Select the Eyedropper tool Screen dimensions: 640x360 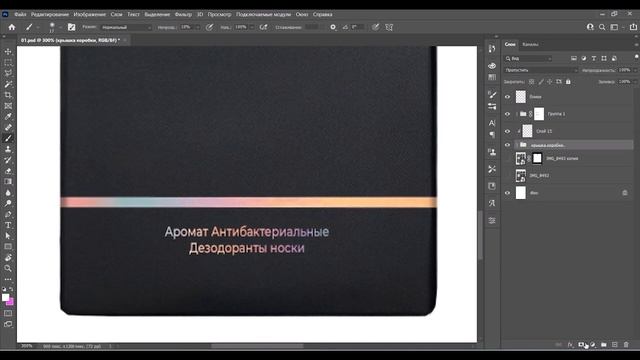click(8, 117)
